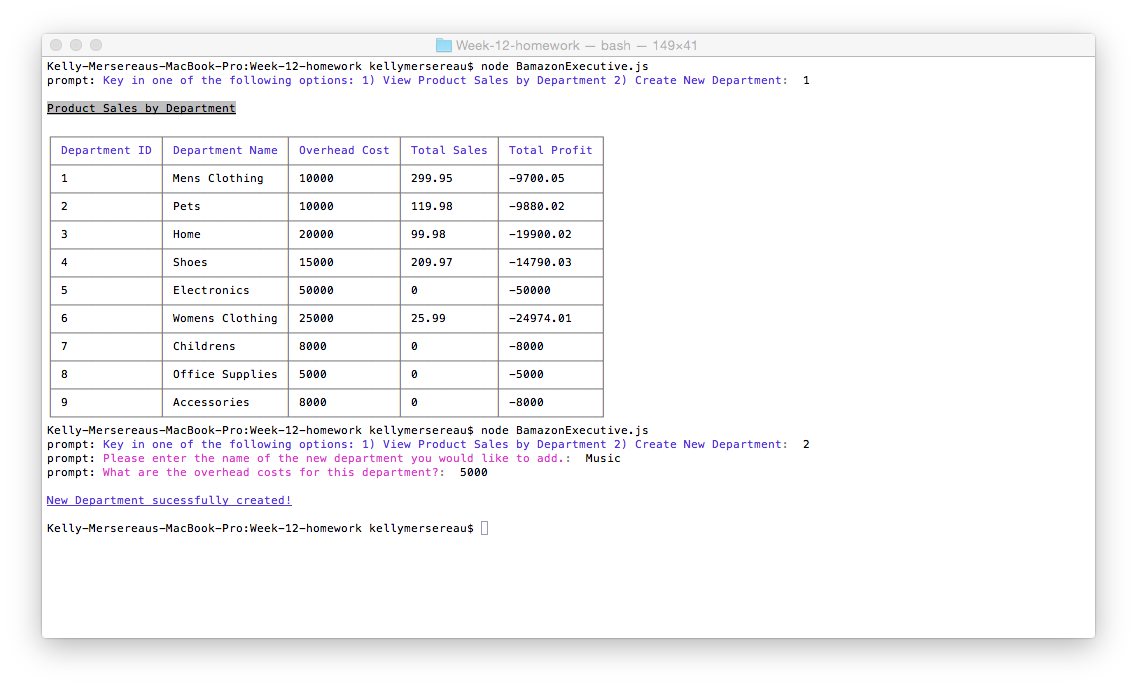Click the Office Supplies overhead cost 5000

313,374
